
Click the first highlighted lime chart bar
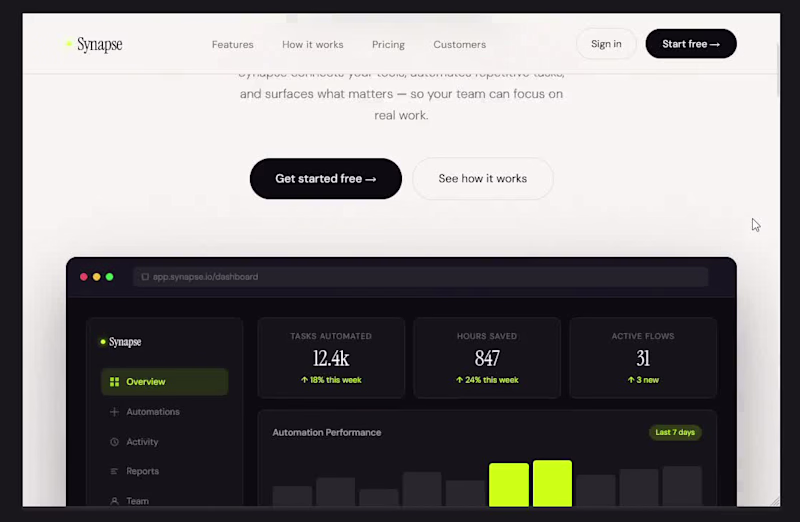click(509, 485)
